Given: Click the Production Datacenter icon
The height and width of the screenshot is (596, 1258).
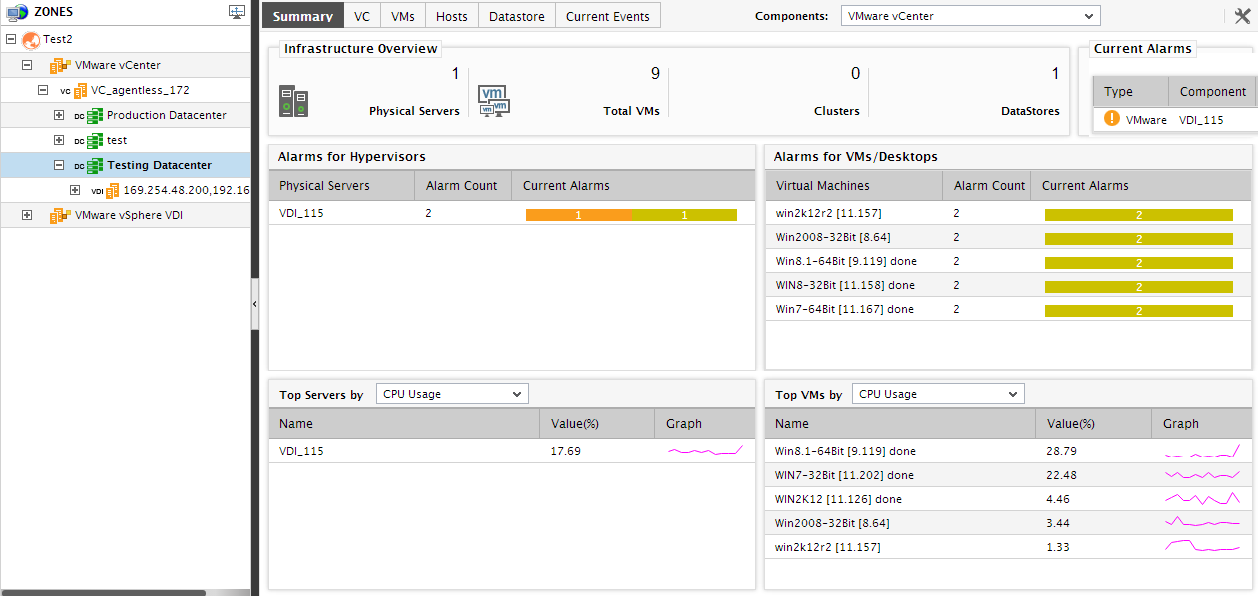Looking at the screenshot, I should click(96, 115).
